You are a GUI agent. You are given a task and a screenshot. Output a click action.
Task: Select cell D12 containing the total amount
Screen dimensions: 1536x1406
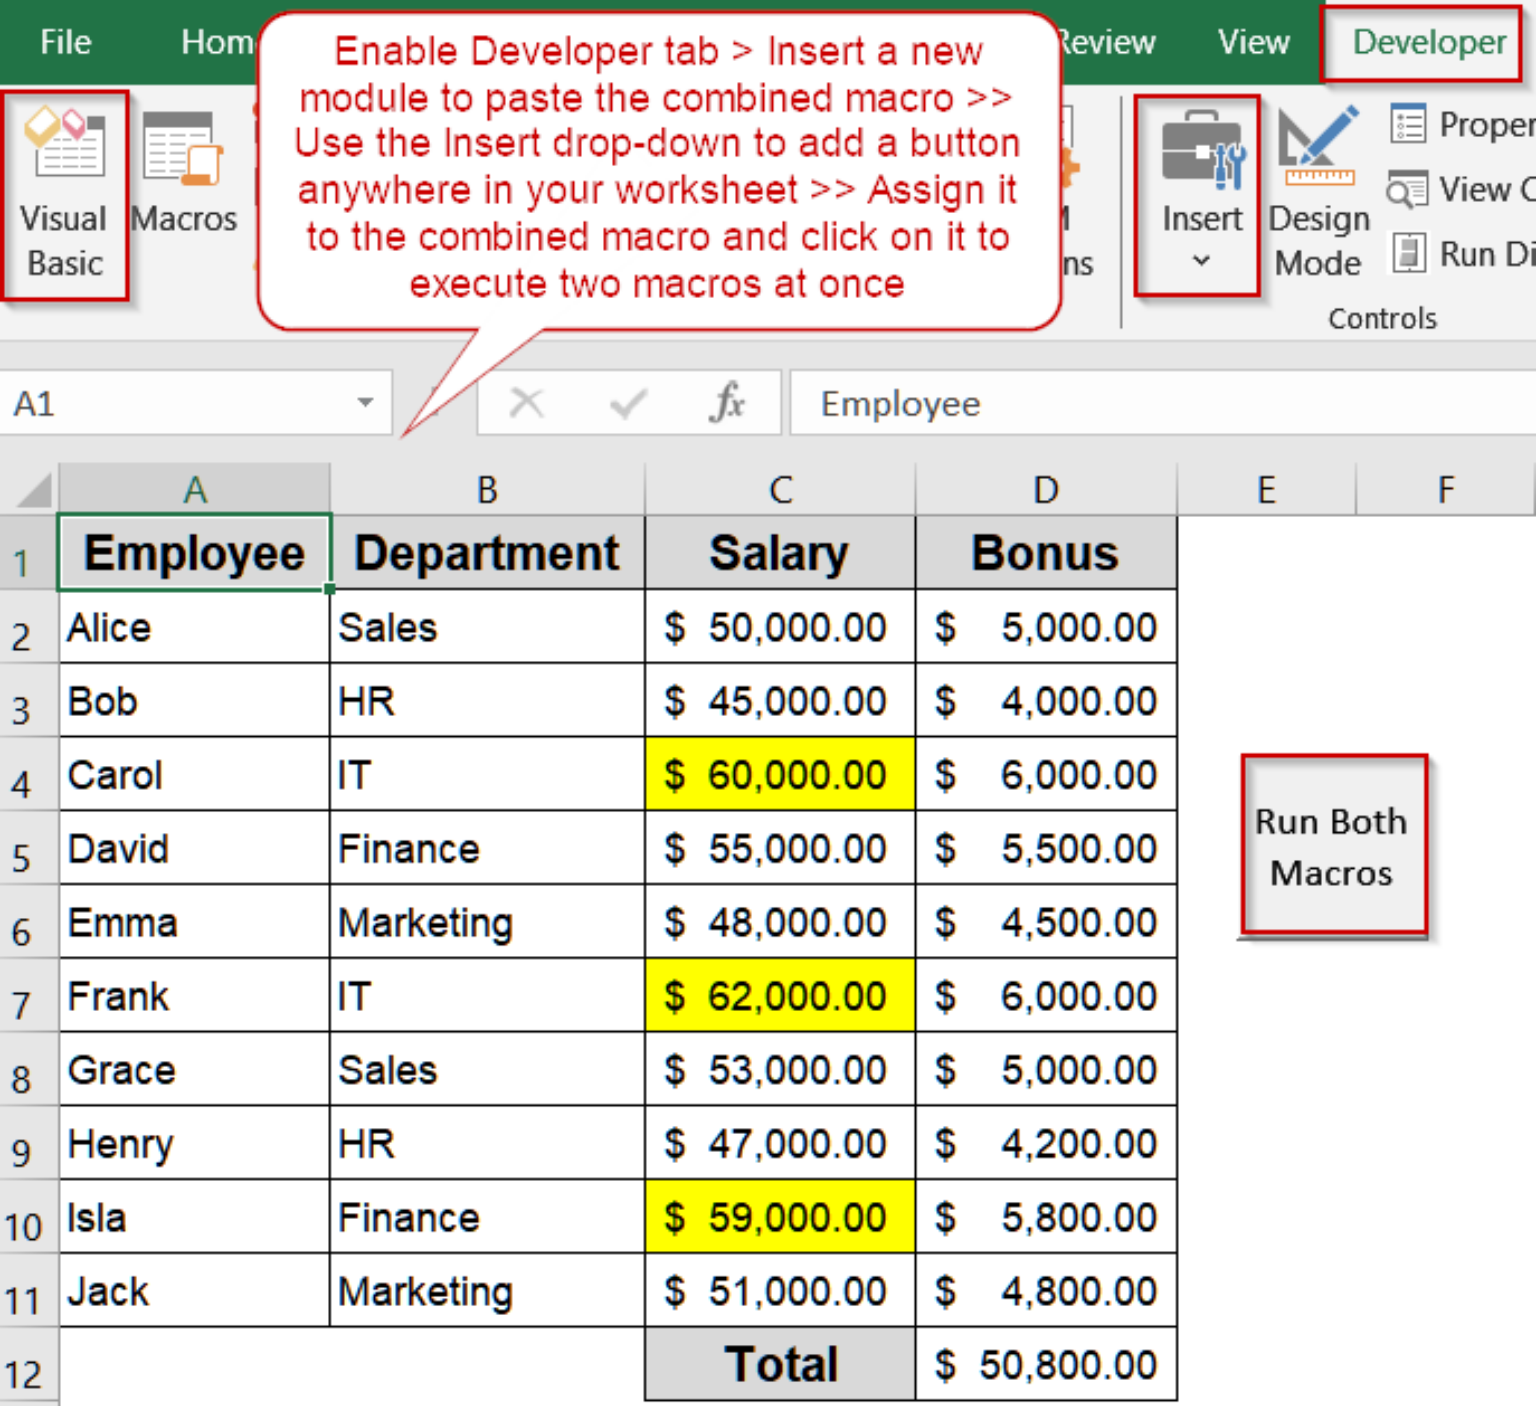click(x=1045, y=1364)
